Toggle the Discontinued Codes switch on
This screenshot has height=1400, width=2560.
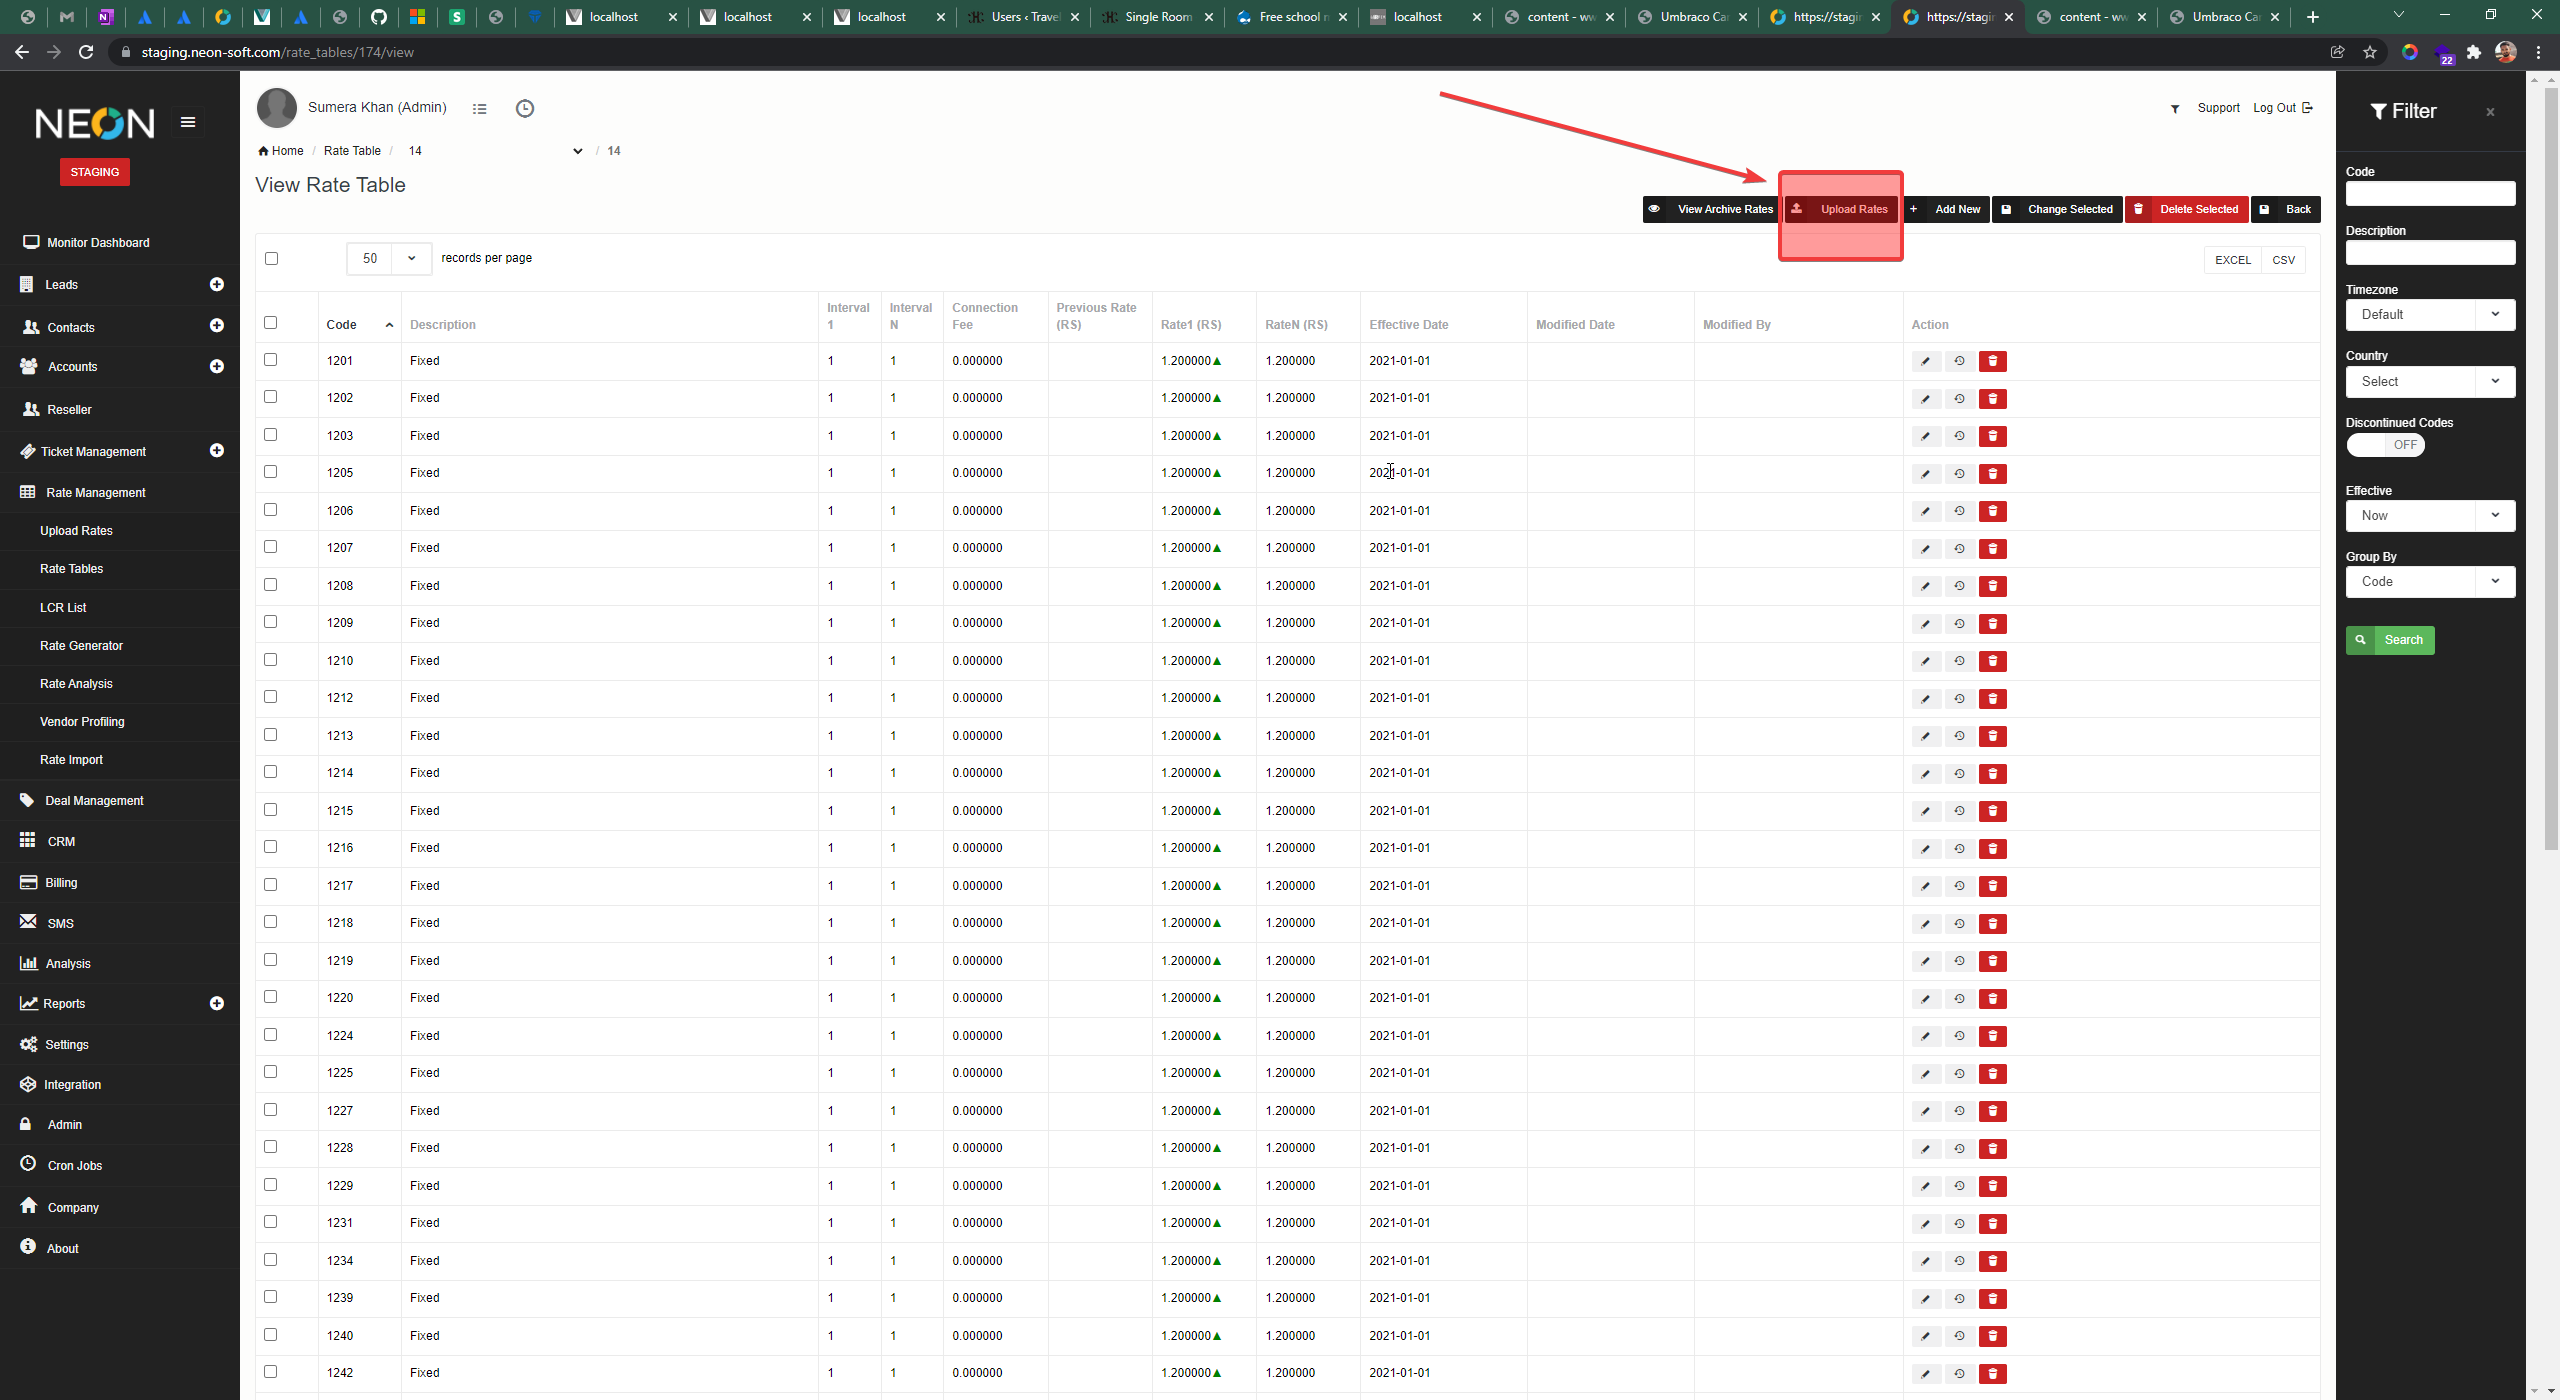(2385, 445)
